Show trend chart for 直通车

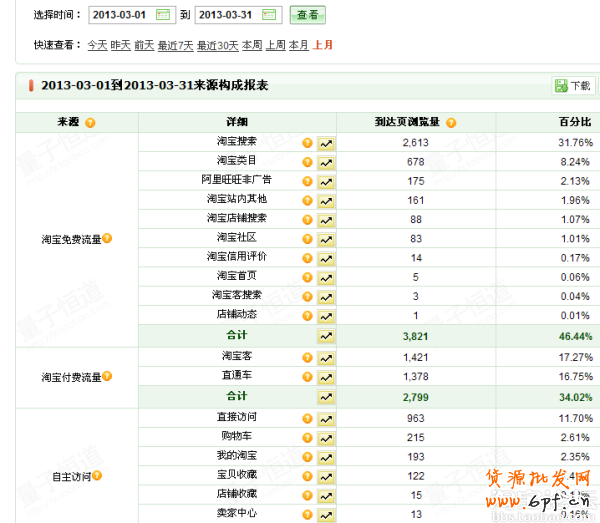tap(326, 374)
